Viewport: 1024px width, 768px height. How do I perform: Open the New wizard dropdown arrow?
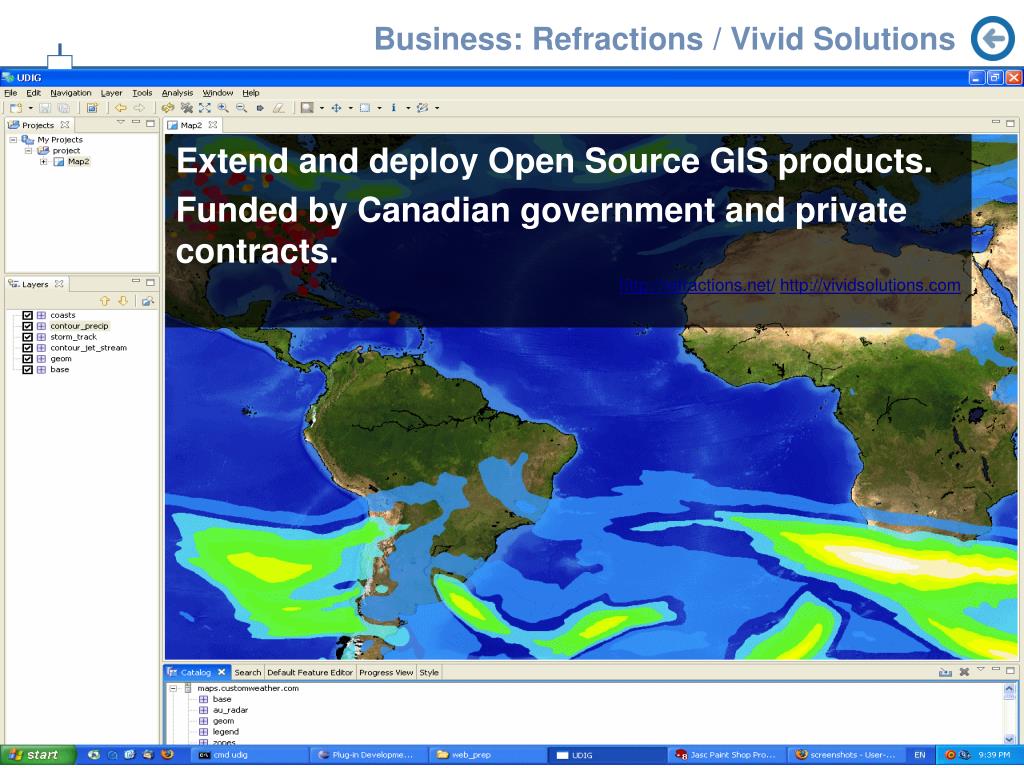[x=30, y=108]
